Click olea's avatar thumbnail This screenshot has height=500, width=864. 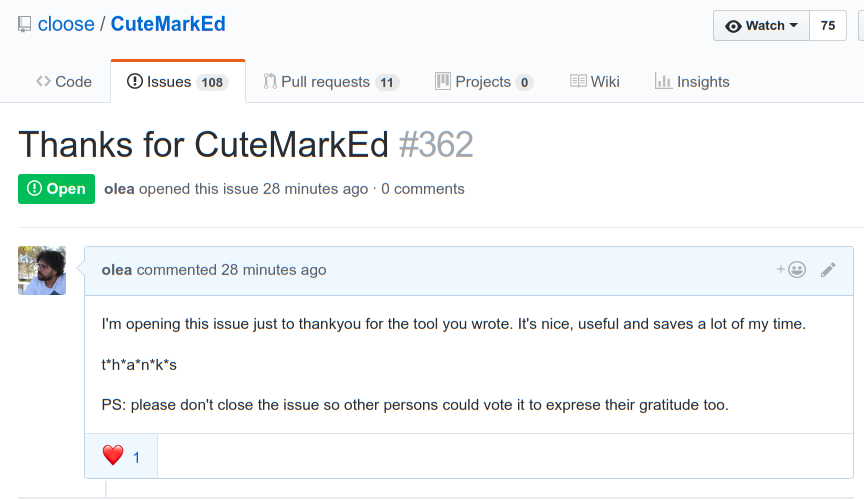coord(42,270)
